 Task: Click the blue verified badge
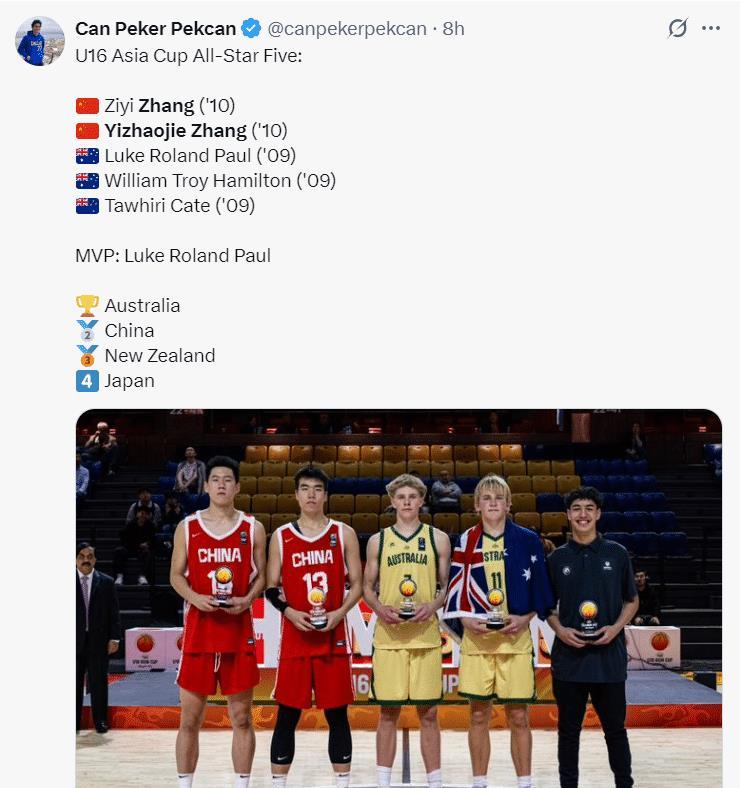254,29
